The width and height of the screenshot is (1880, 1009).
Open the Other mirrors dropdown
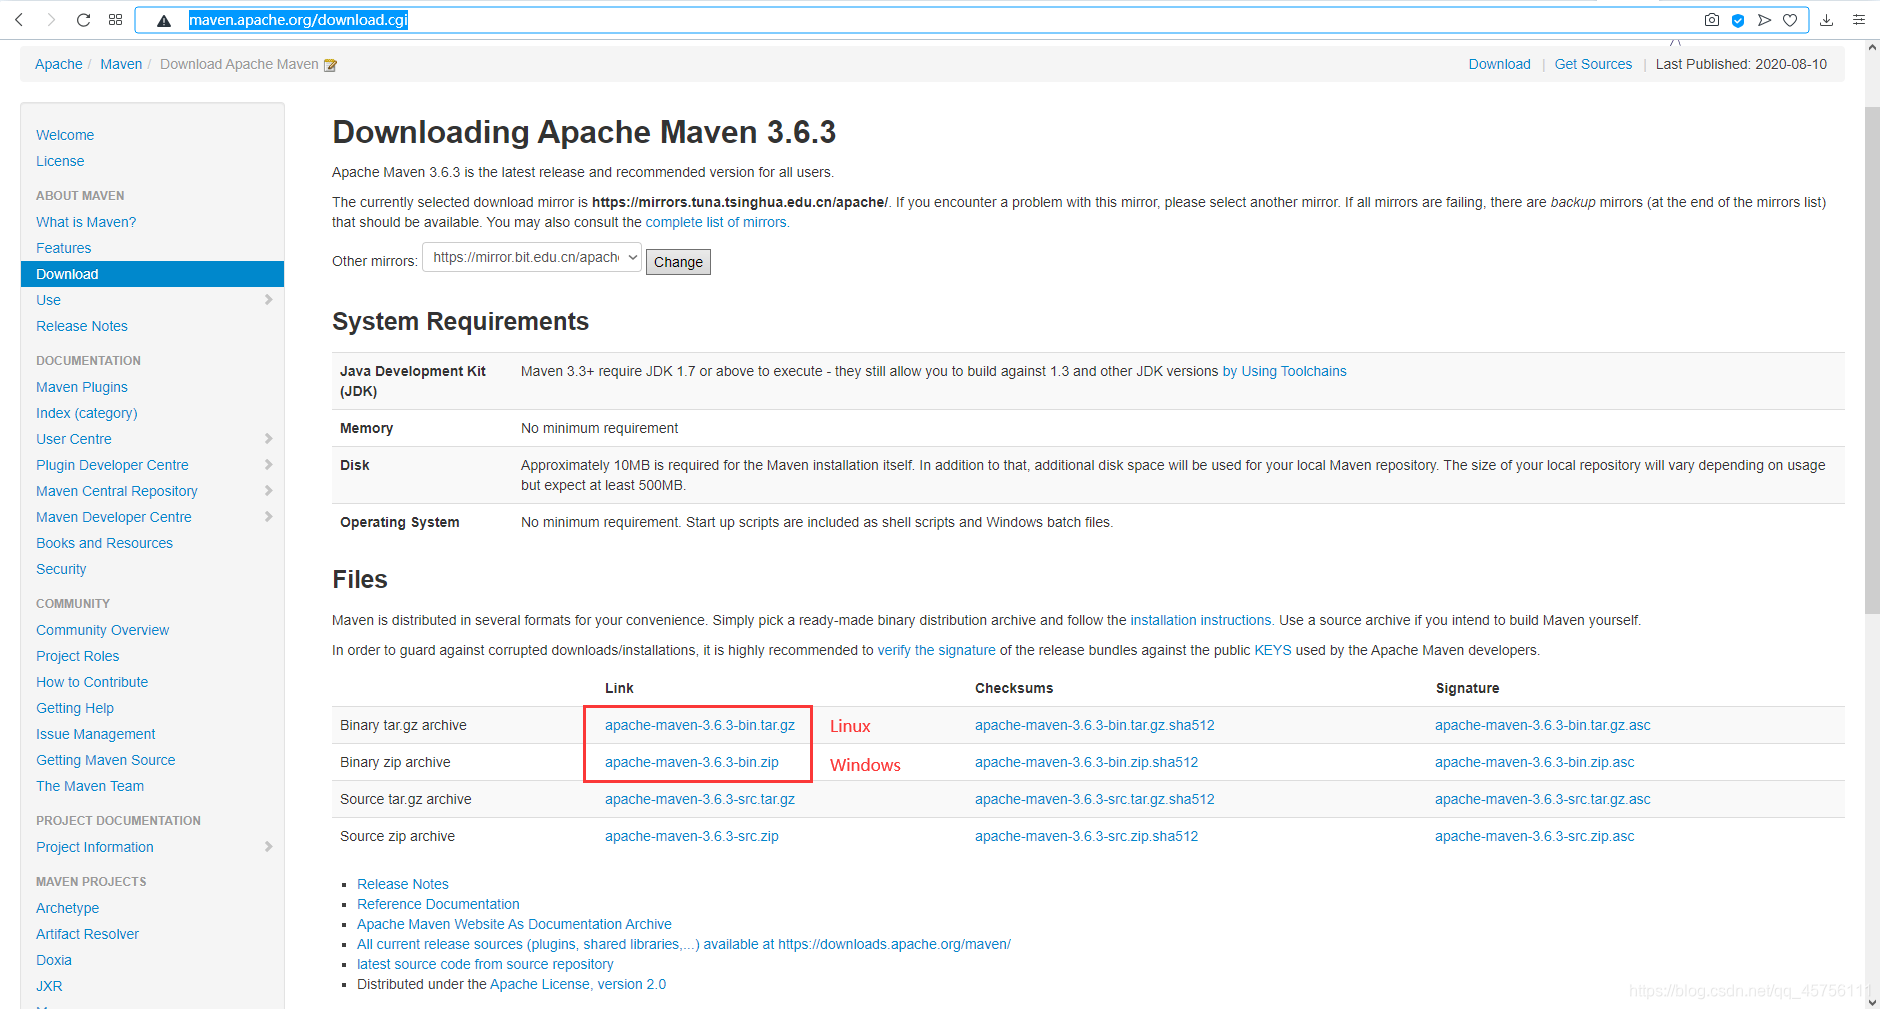coord(532,258)
